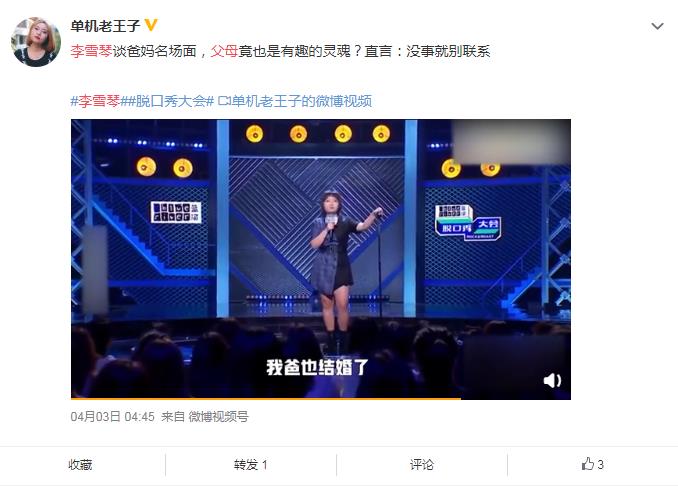Click the like count number 3

point(600,465)
